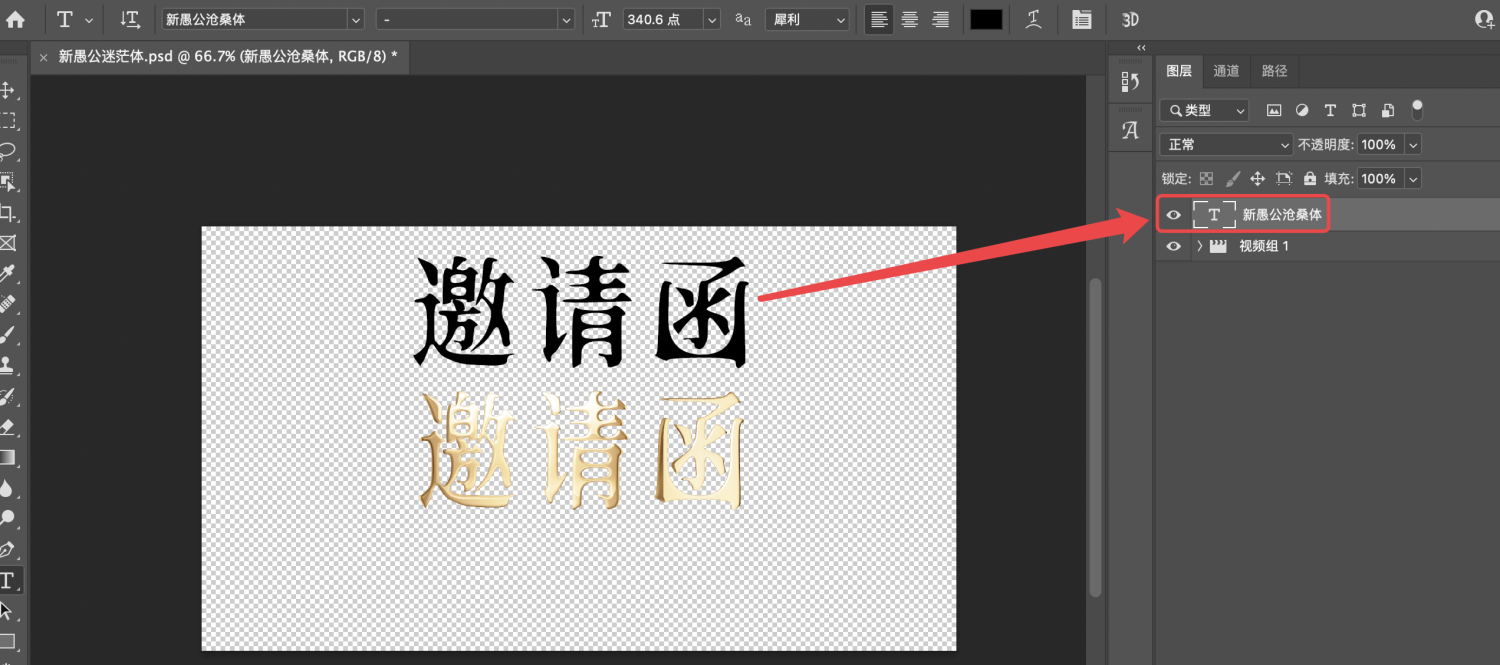Toggle text orientation button
1500x665 pixels.
pyautogui.click(x=130, y=19)
